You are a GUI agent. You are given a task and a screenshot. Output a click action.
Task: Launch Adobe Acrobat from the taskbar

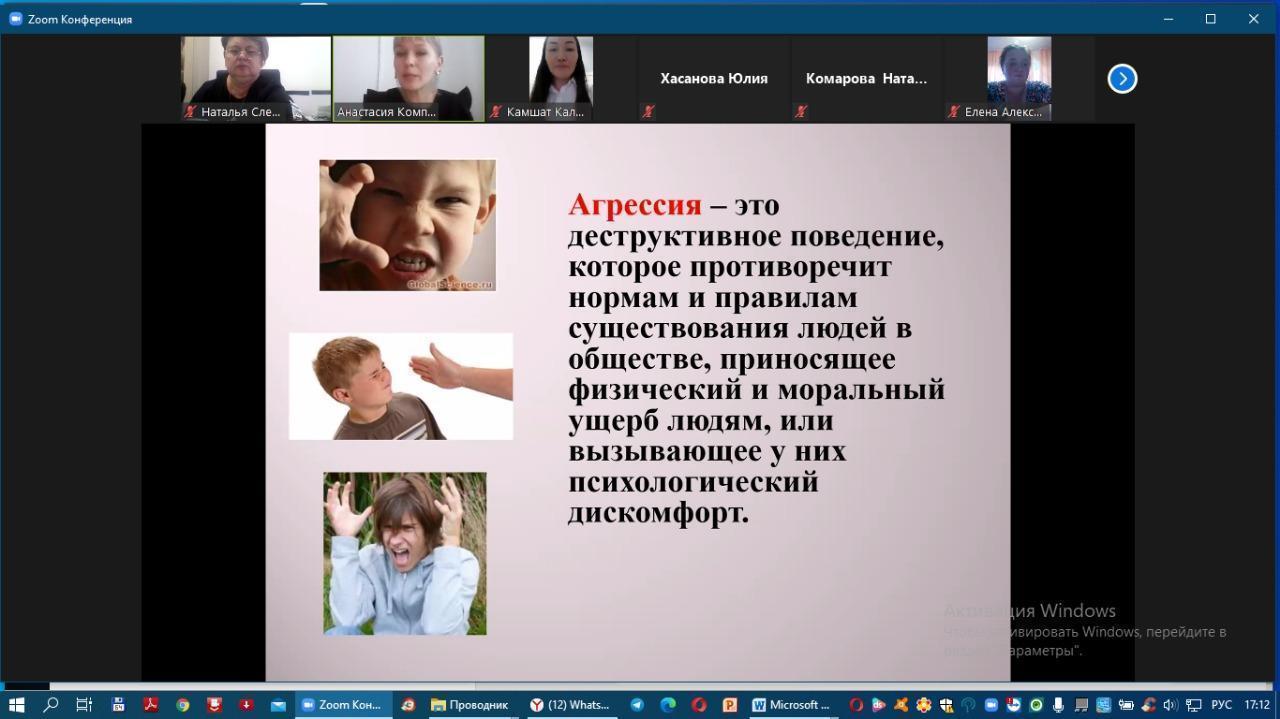[x=150, y=705]
